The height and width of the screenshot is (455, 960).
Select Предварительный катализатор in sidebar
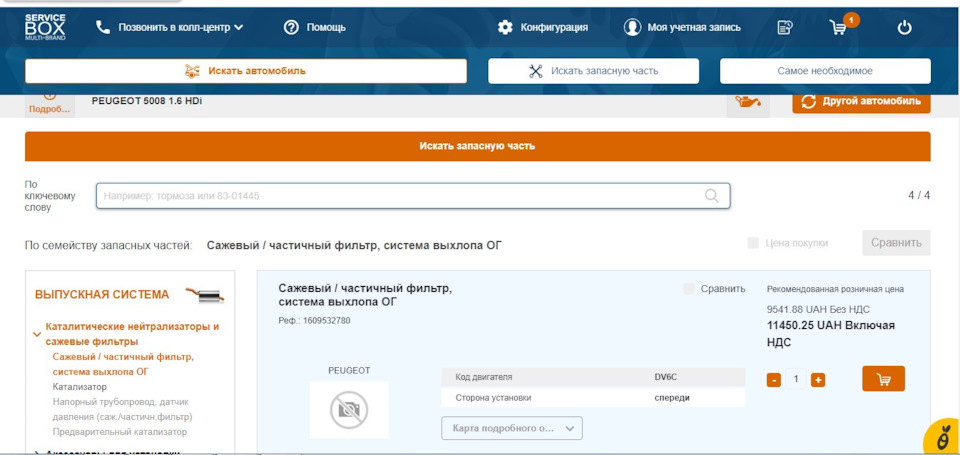pyautogui.click(x=119, y=432)
